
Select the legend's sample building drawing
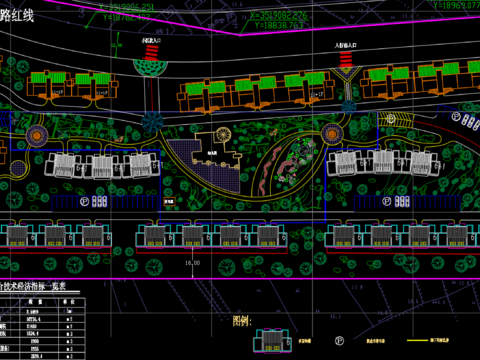point(273,340)
